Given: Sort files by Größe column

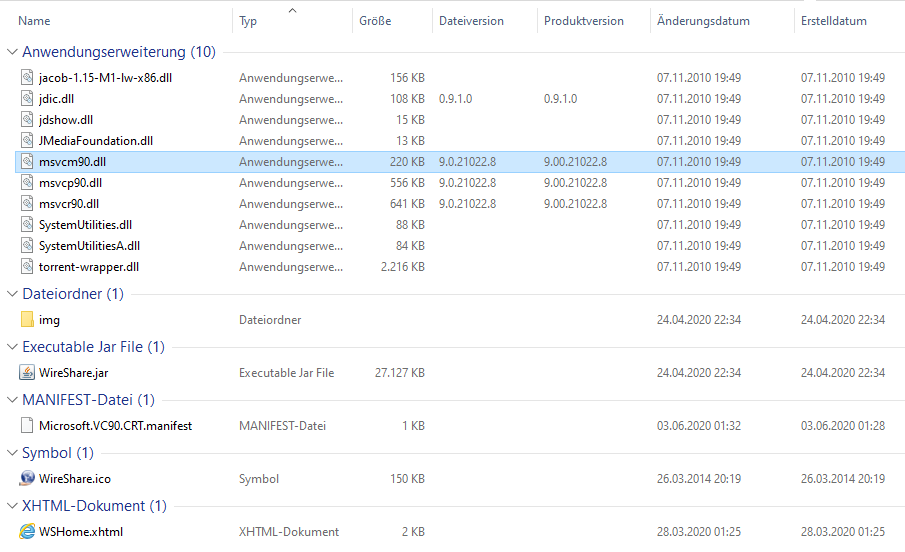Looking at the screenshot, I should point(375,21).
